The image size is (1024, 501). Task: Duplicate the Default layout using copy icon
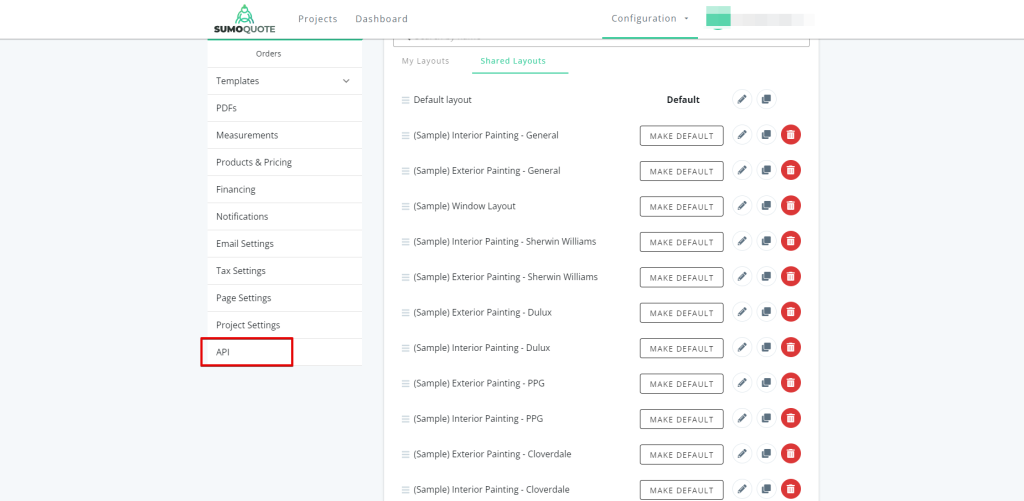[x=766, y=99]
